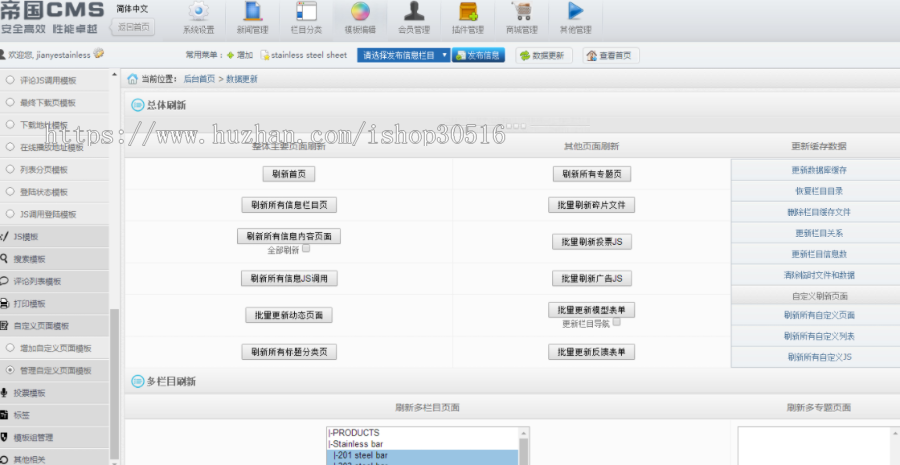This screenshot has width=900, height=465.
Task: Click 刷新首页 button
Action: point(289,174)
